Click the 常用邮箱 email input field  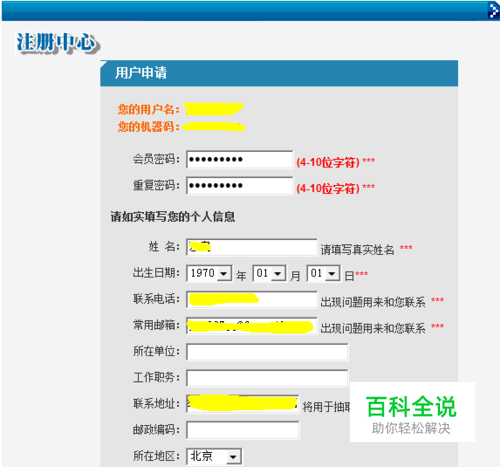[x=252, y=326]
